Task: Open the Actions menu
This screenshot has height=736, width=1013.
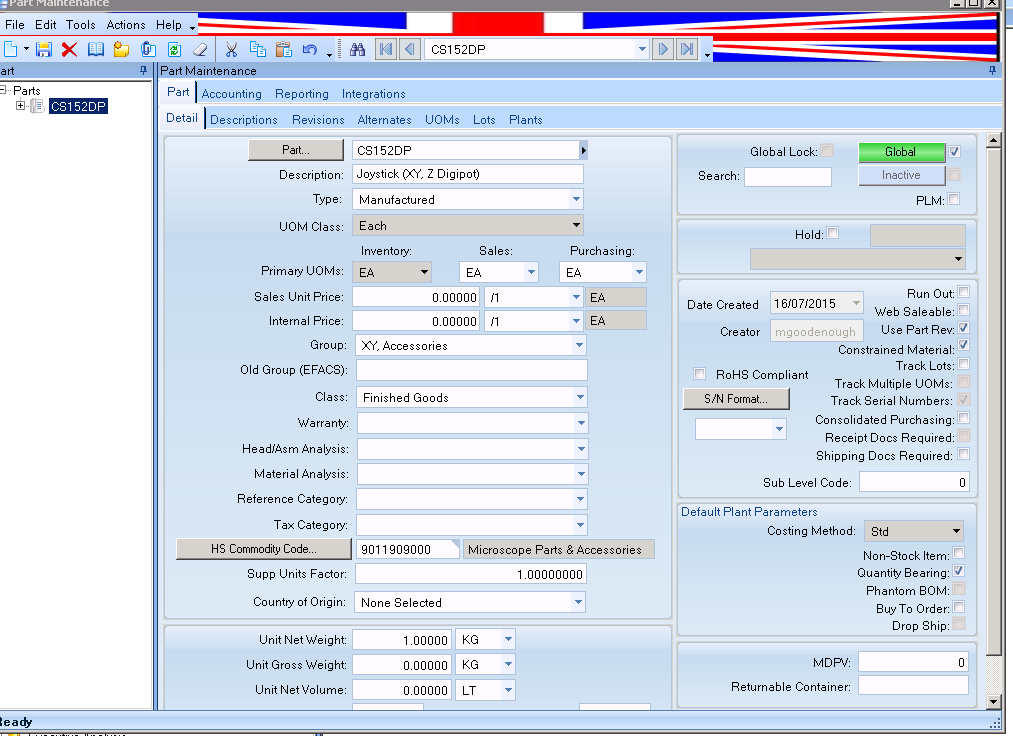Action: coord(125,24)
